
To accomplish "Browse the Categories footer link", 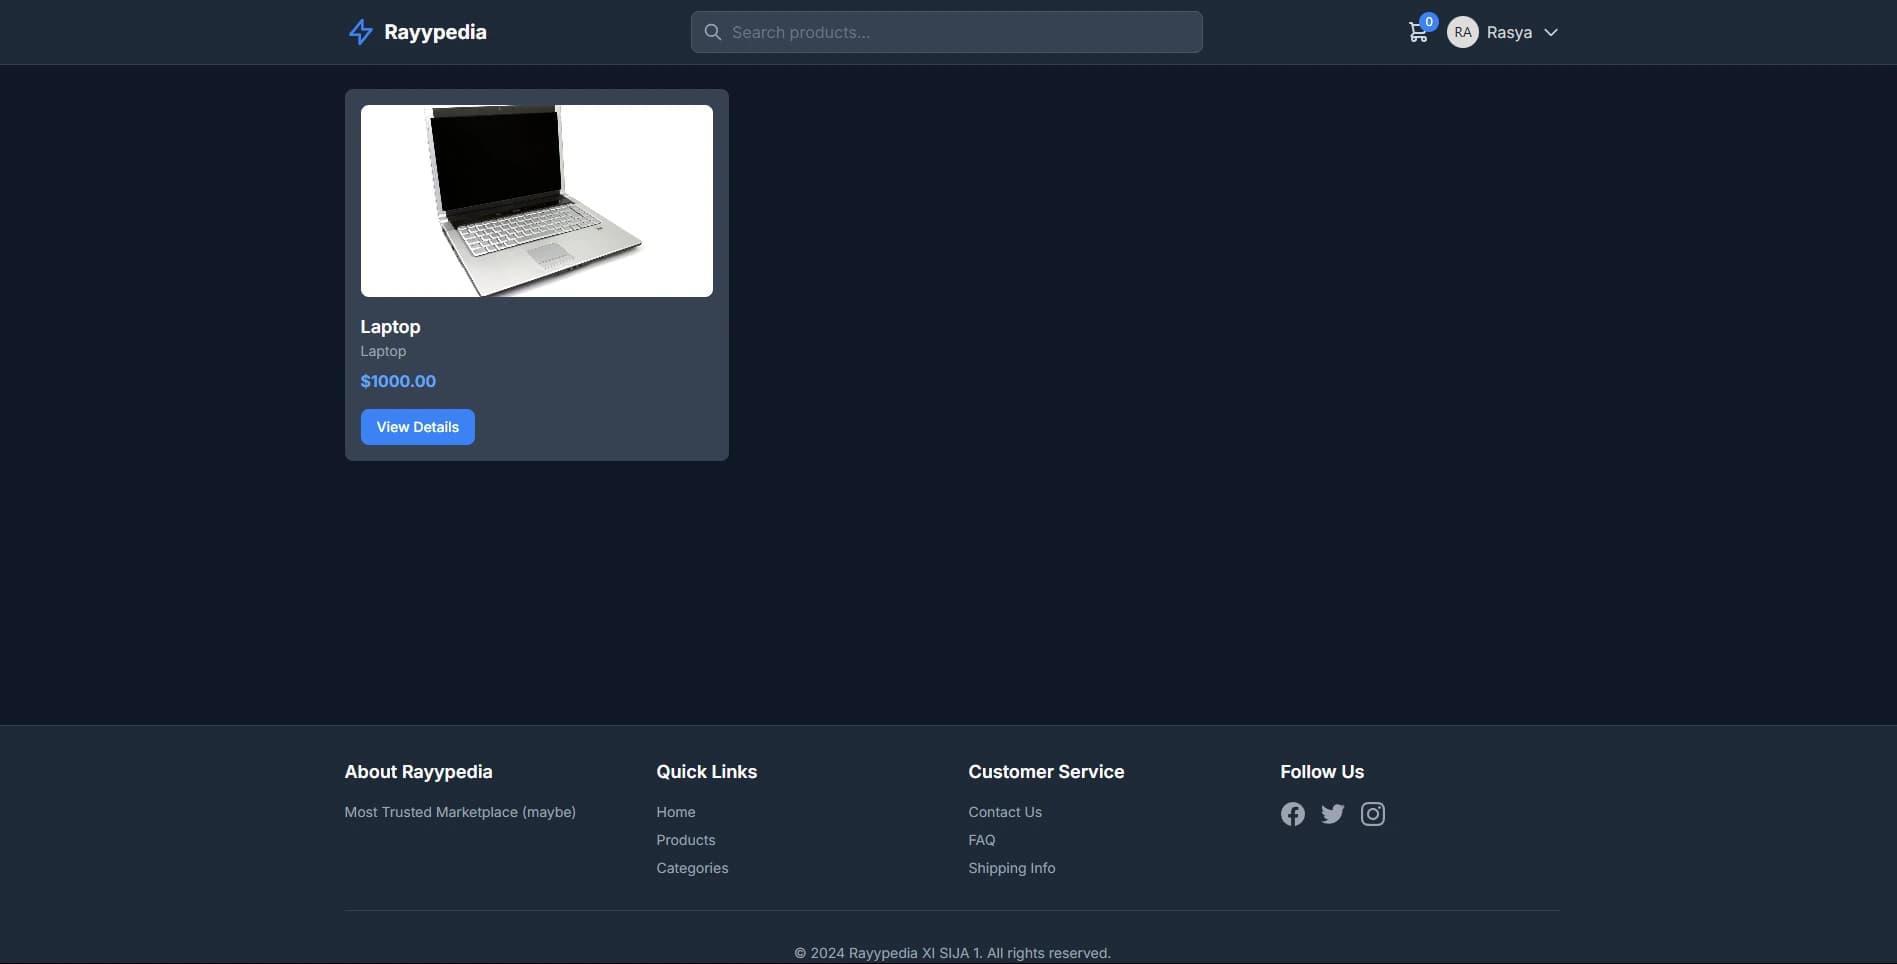I will click(x=691, y=867).
